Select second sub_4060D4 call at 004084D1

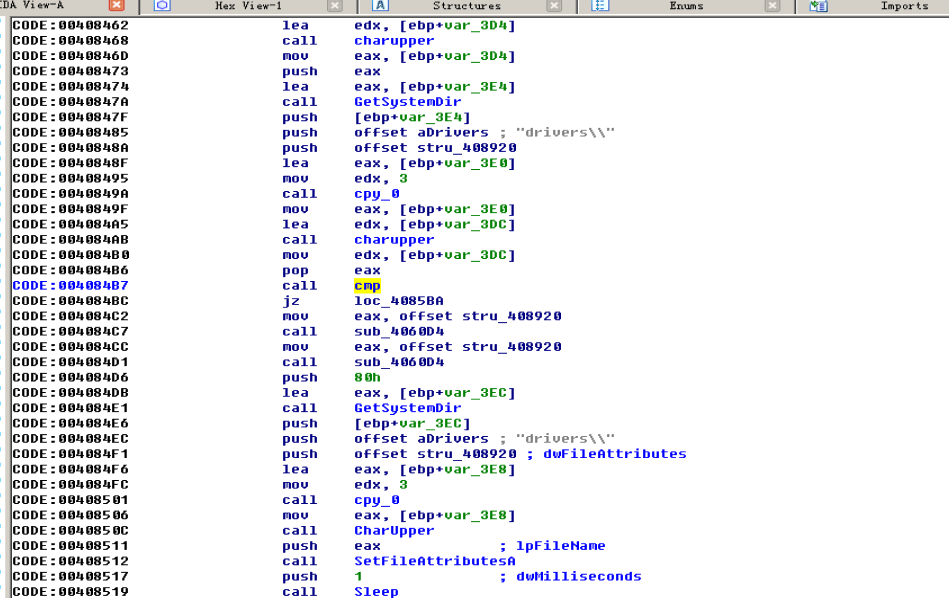(x=399, y=362)
